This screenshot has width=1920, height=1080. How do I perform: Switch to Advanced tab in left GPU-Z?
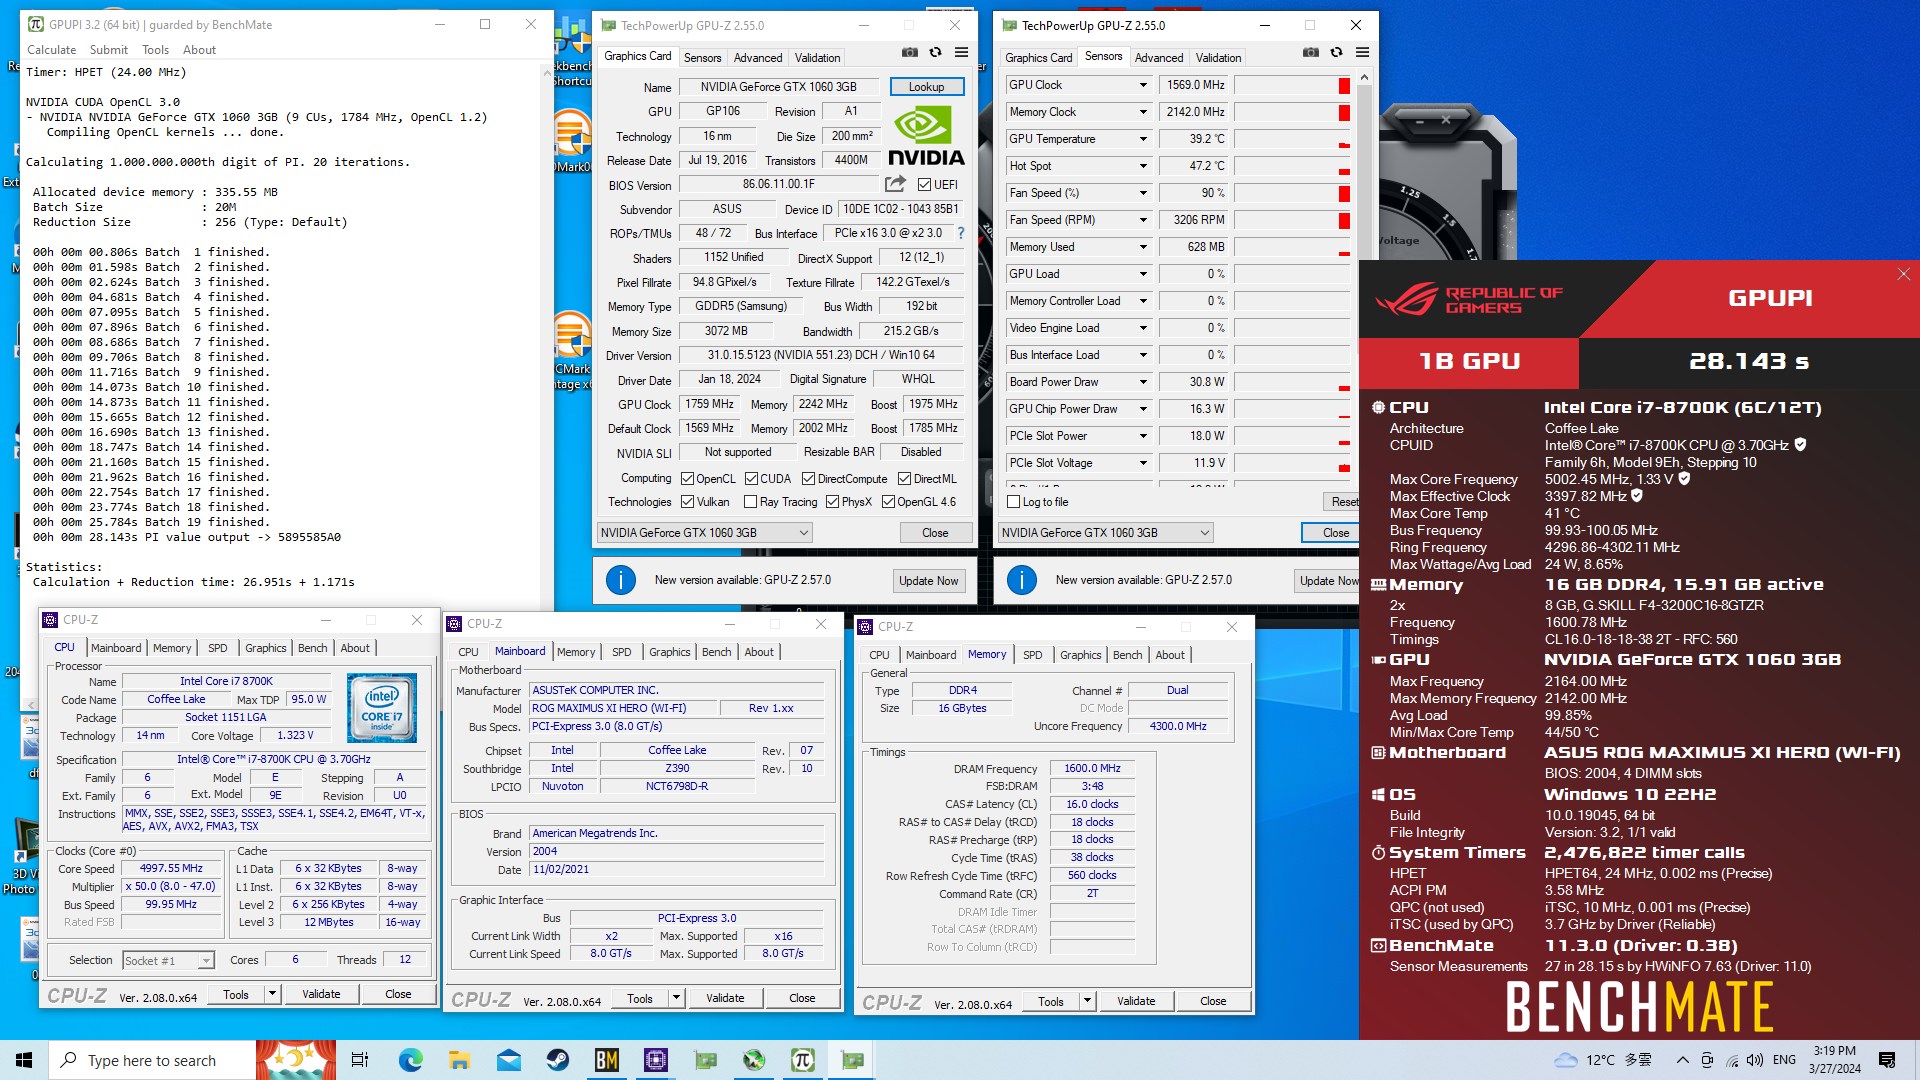pyautogui.click(x=758, y=58)
